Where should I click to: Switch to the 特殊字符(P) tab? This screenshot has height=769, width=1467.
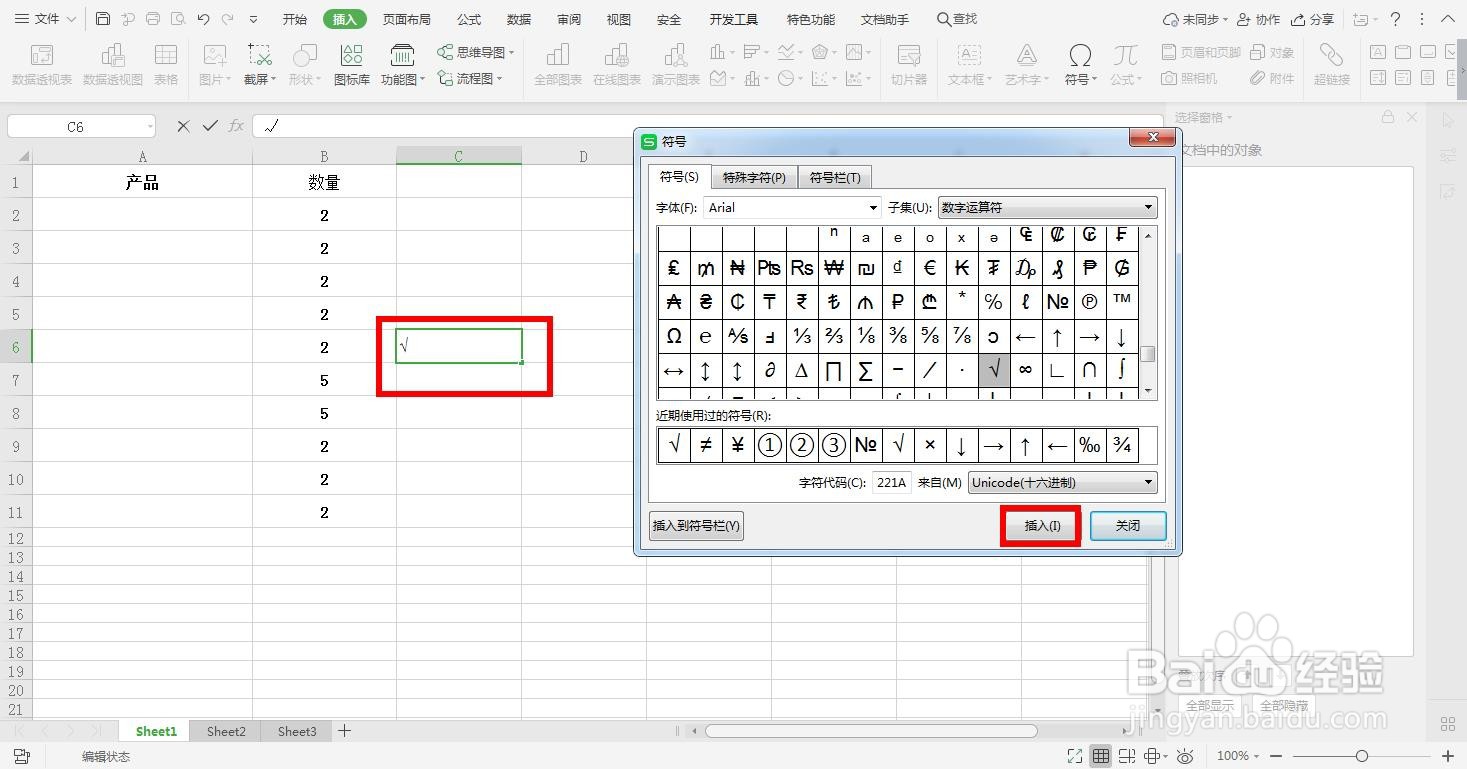point(753,177)
